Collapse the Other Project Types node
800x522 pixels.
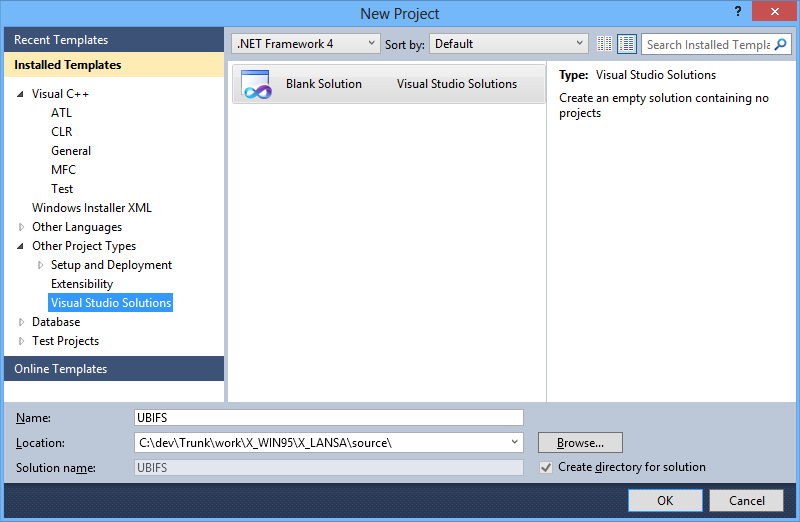(x=20, y=246)
